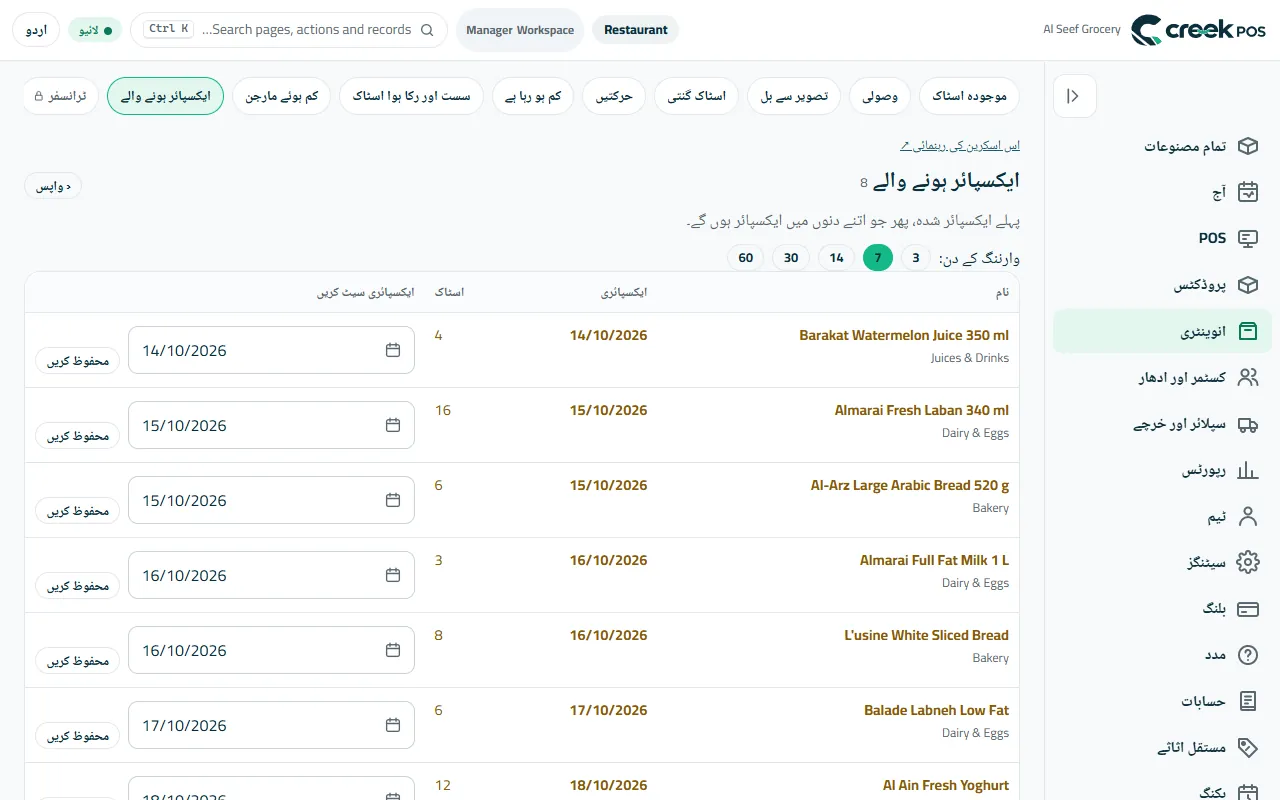Open the language selector showing اردو
The image size is (1280, 800).
coord(36,30)
